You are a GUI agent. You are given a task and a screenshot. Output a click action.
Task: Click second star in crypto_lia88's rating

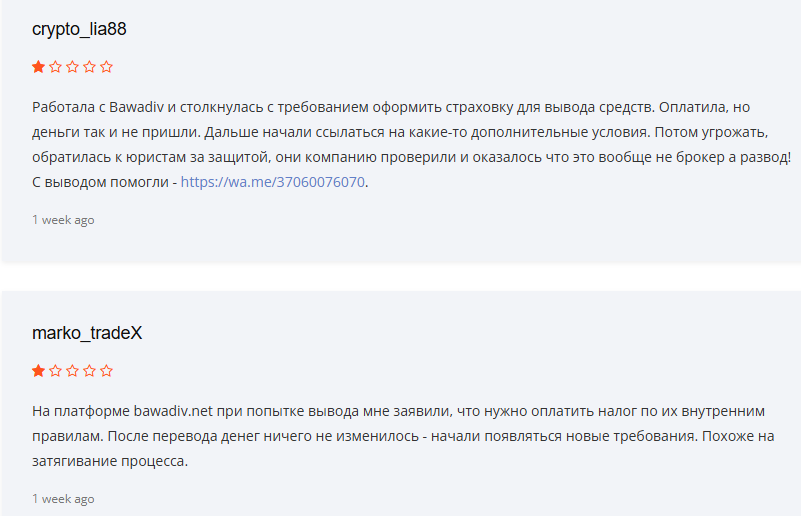[x=55, y=67]
